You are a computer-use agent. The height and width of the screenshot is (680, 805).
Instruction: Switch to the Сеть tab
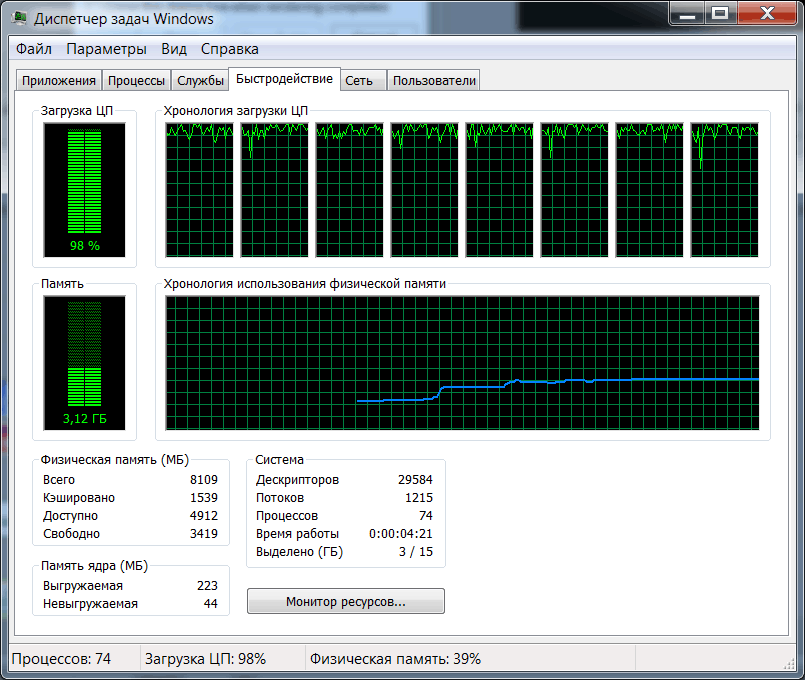tap(363, 81)
